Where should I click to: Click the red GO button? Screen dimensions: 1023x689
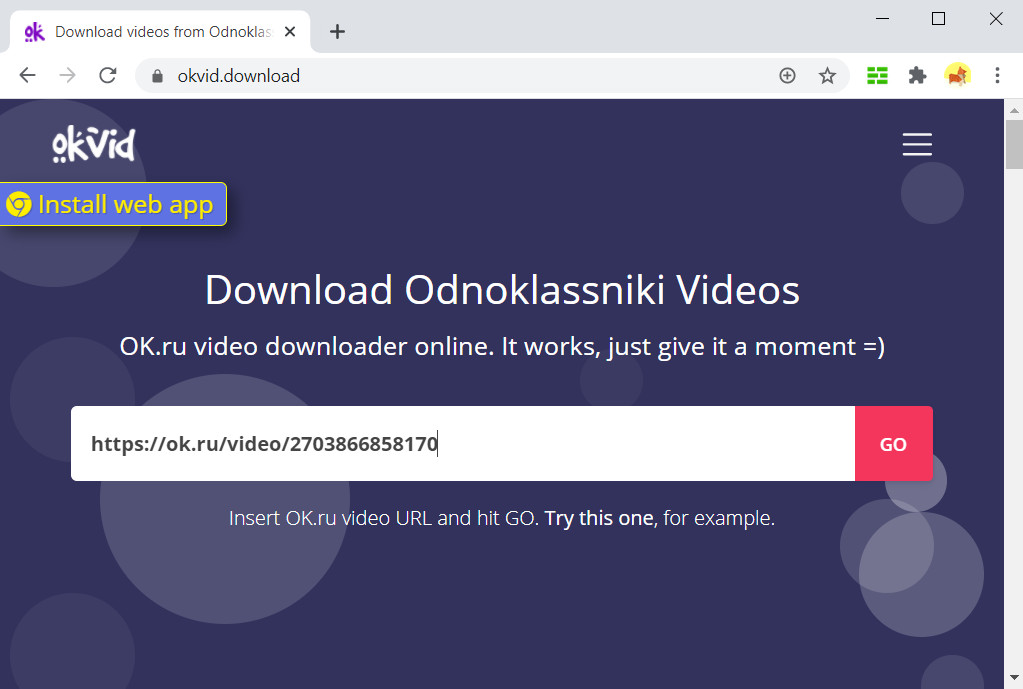[x=893, y=444]
